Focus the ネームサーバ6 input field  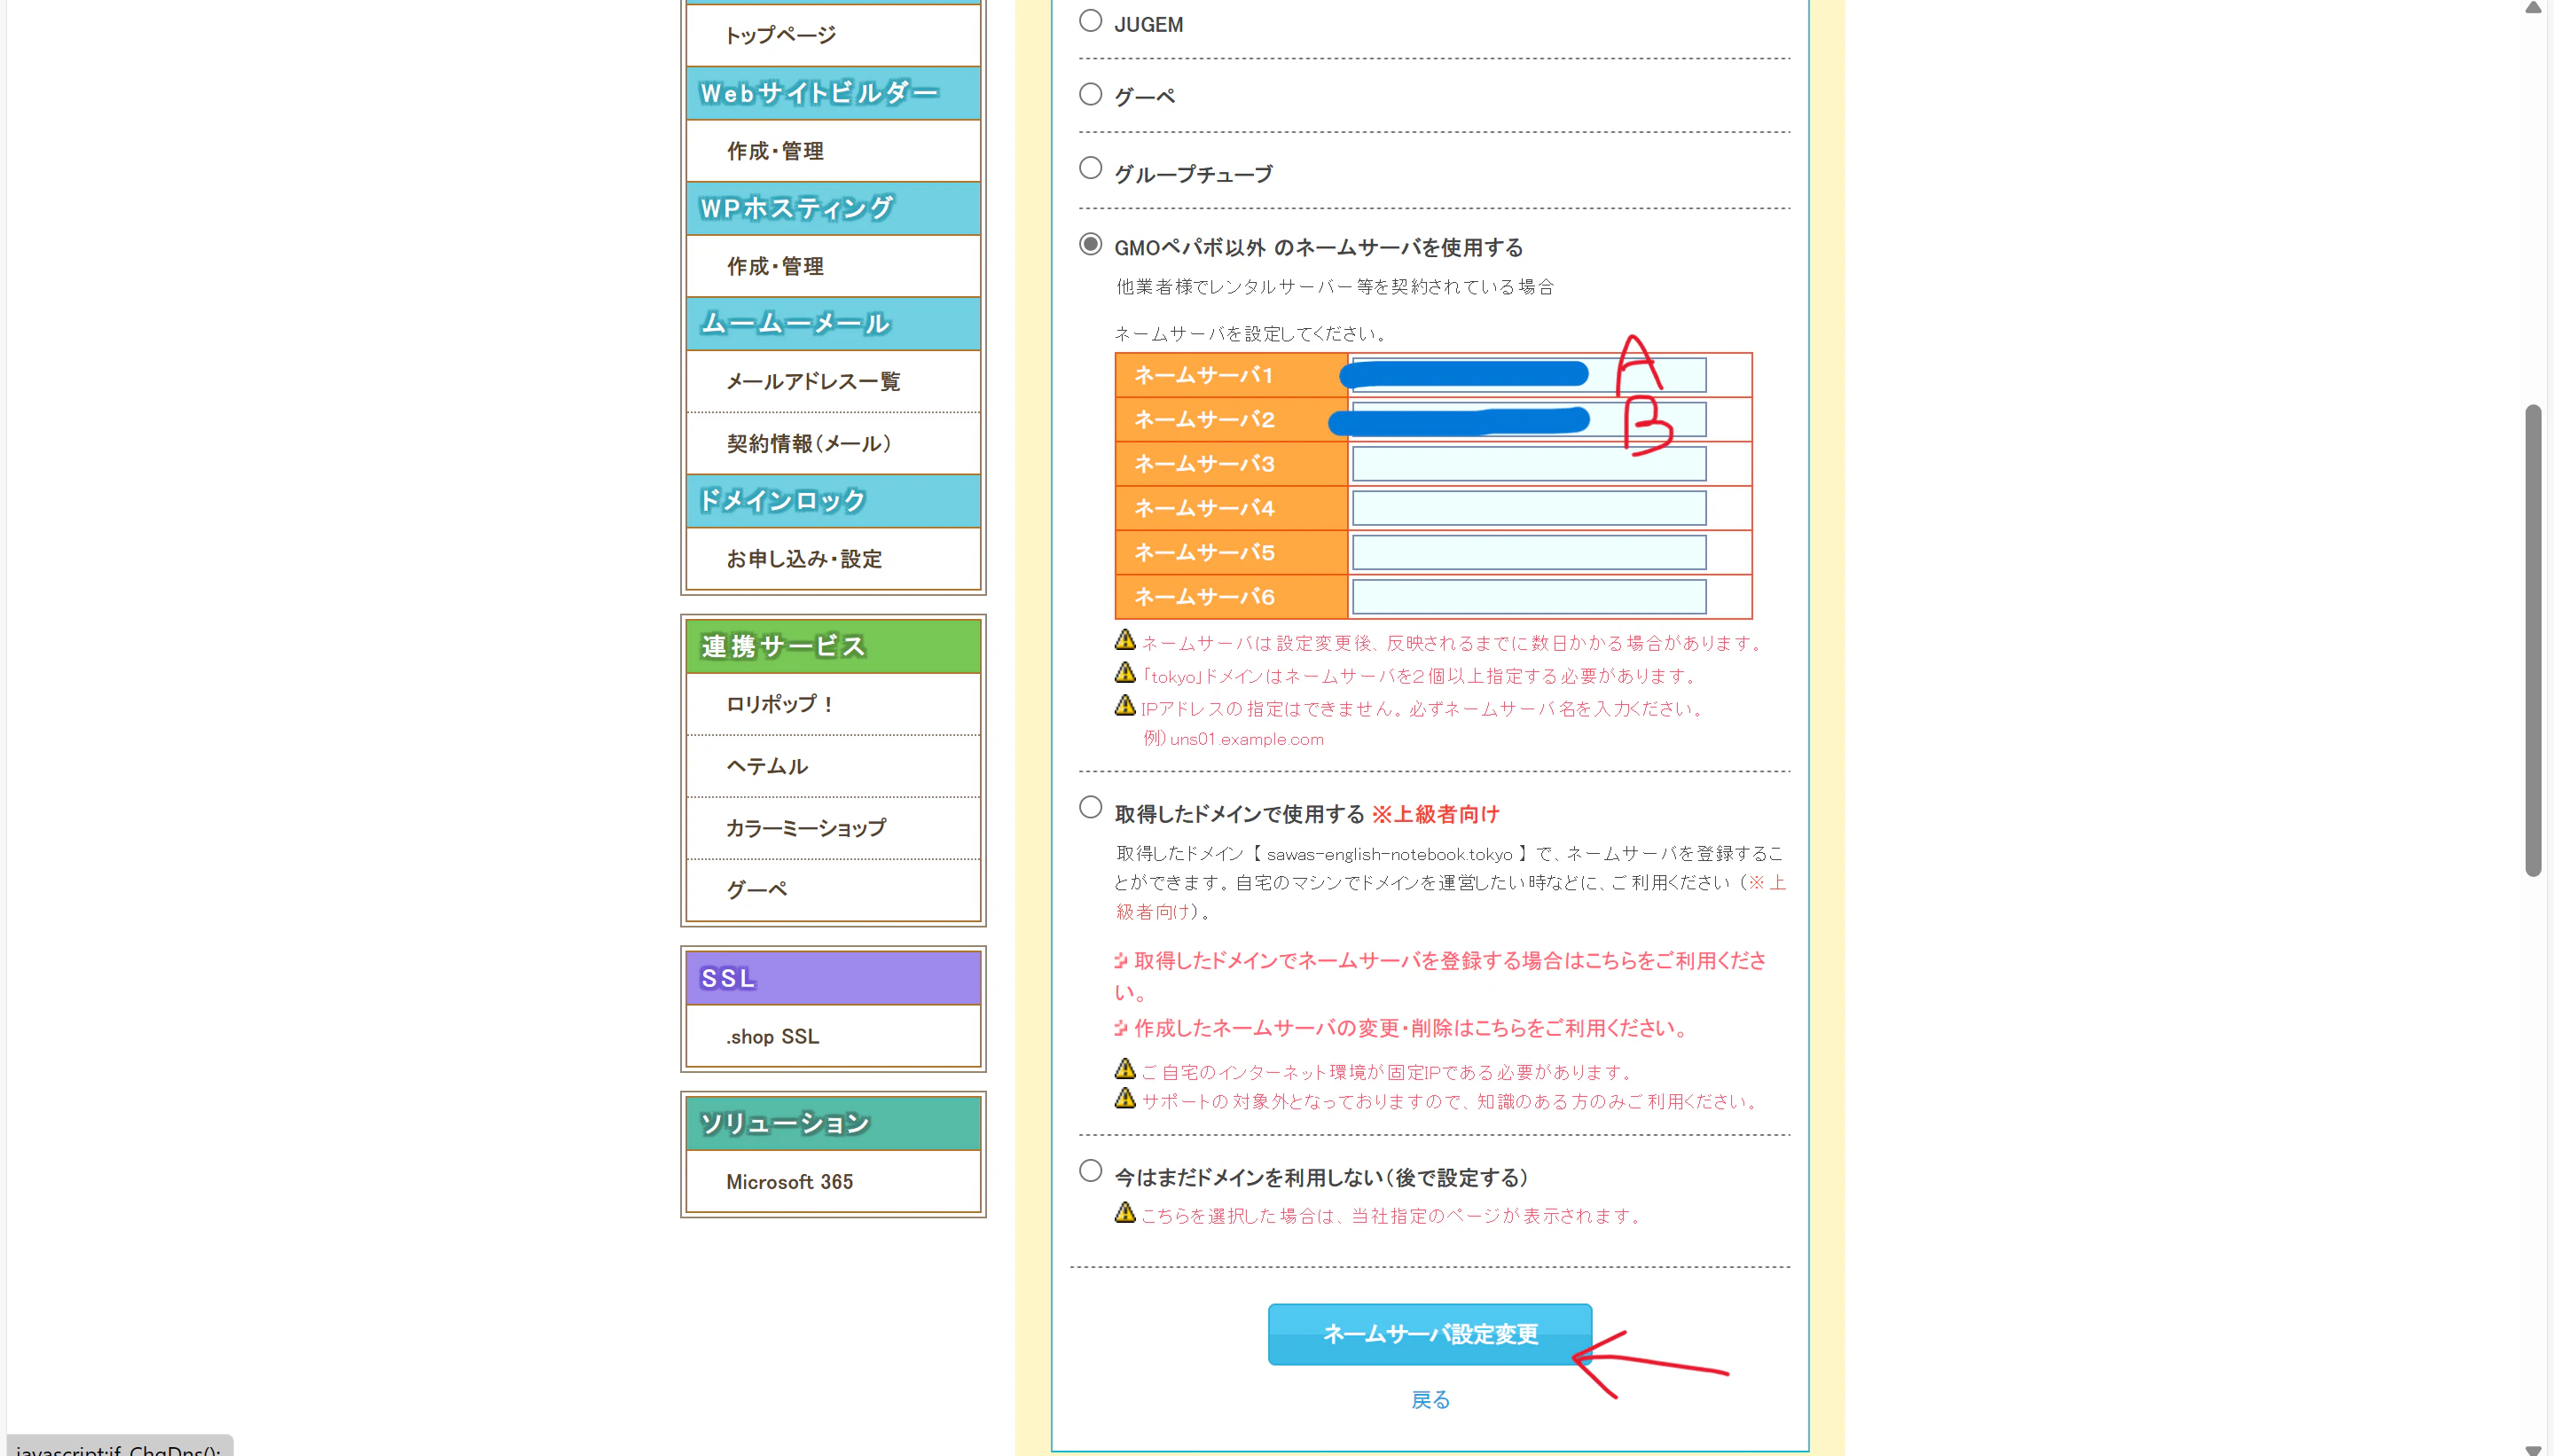(1529, 597)
